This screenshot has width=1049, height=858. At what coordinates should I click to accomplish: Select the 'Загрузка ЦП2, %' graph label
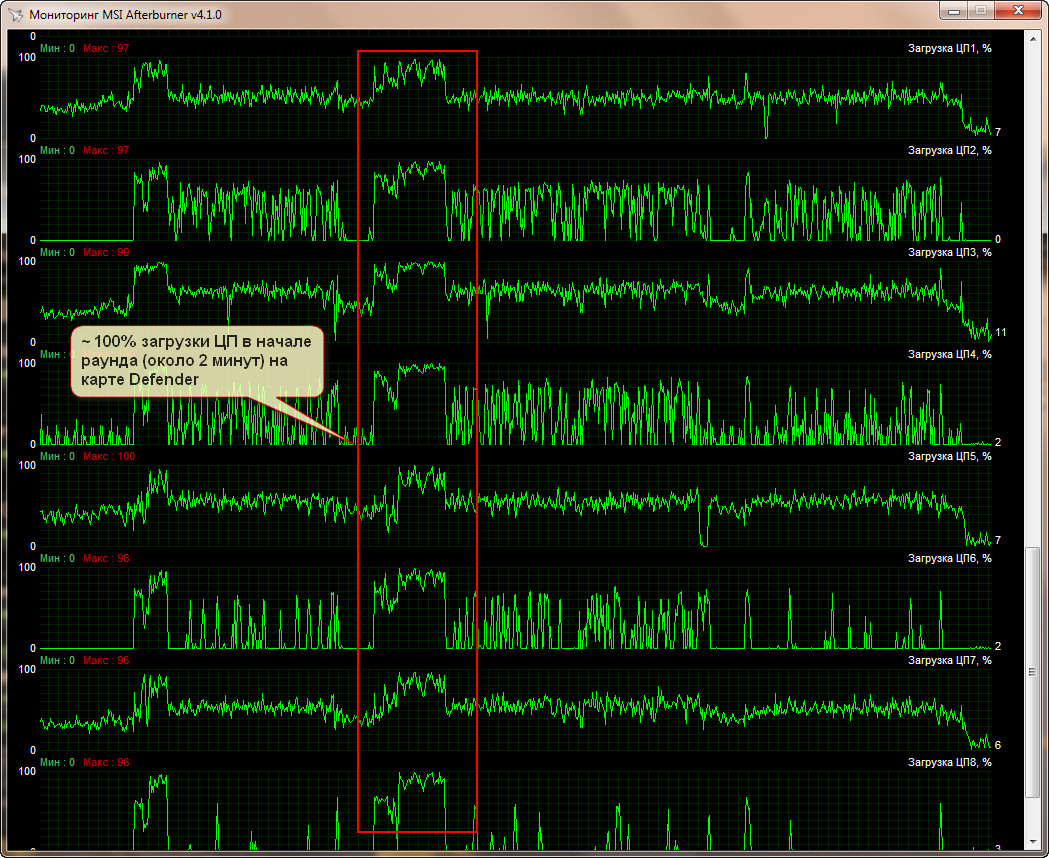click(x=949, y=150)
